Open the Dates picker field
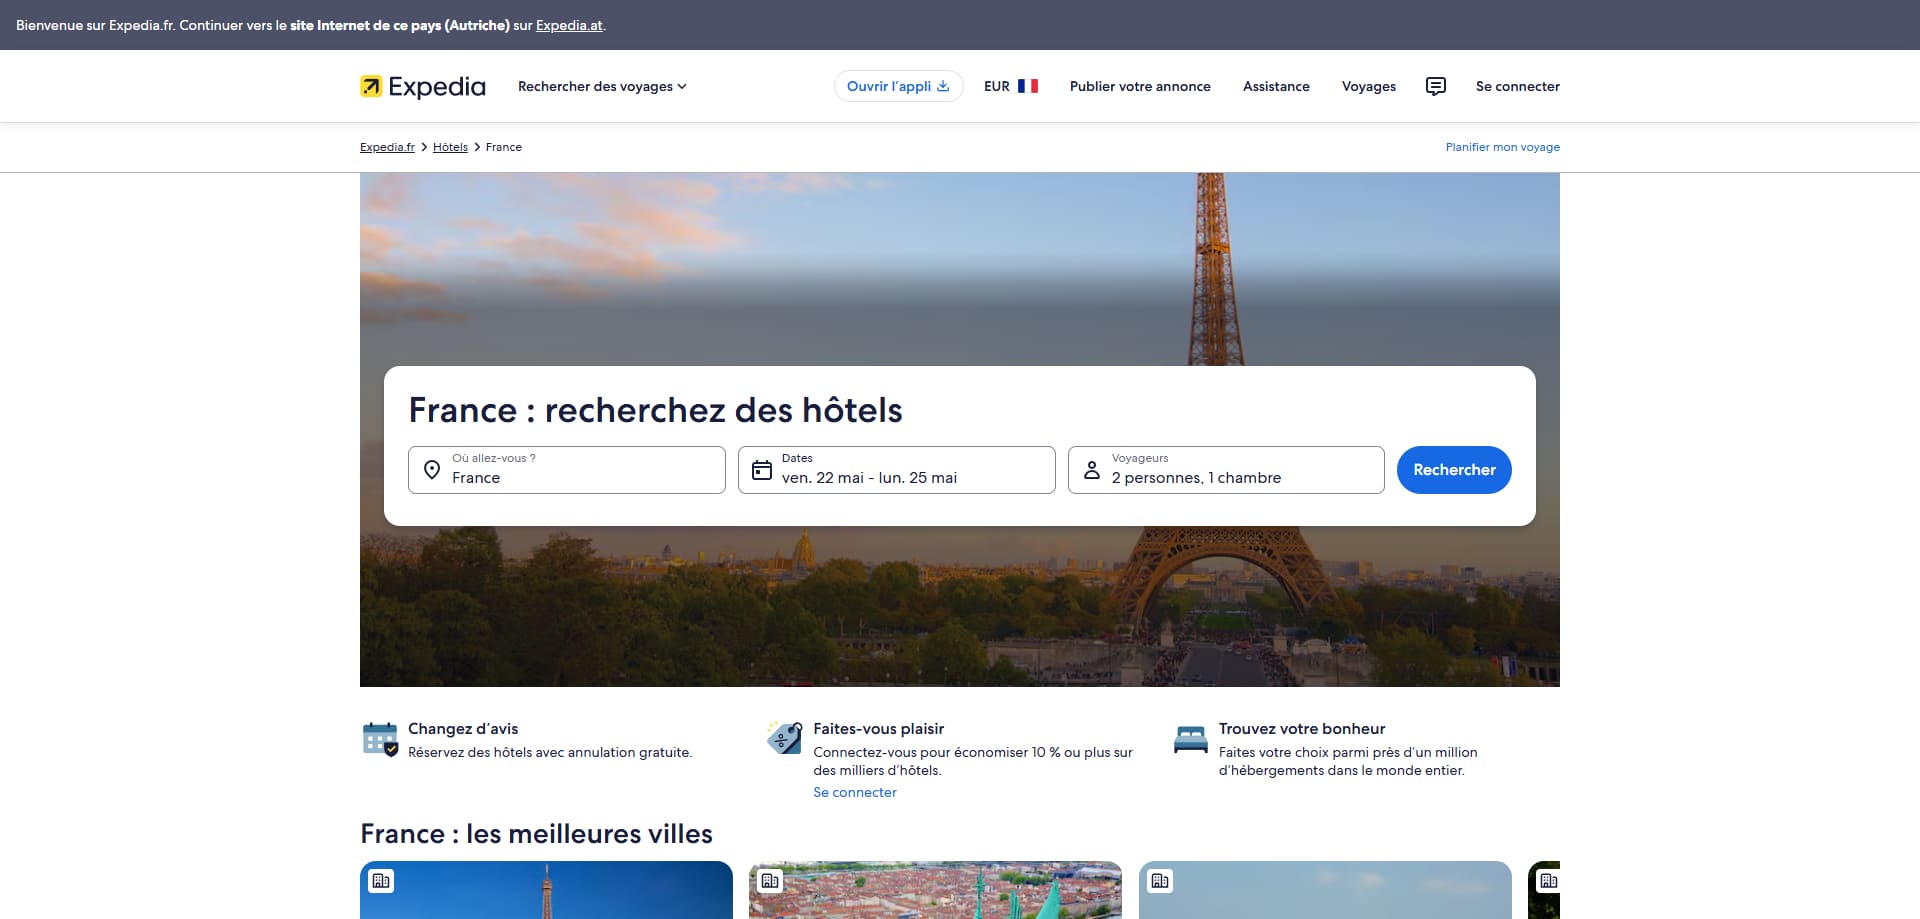Viewport: 1920px width, 919px height. pyautogui.click(x=897, y=470)
